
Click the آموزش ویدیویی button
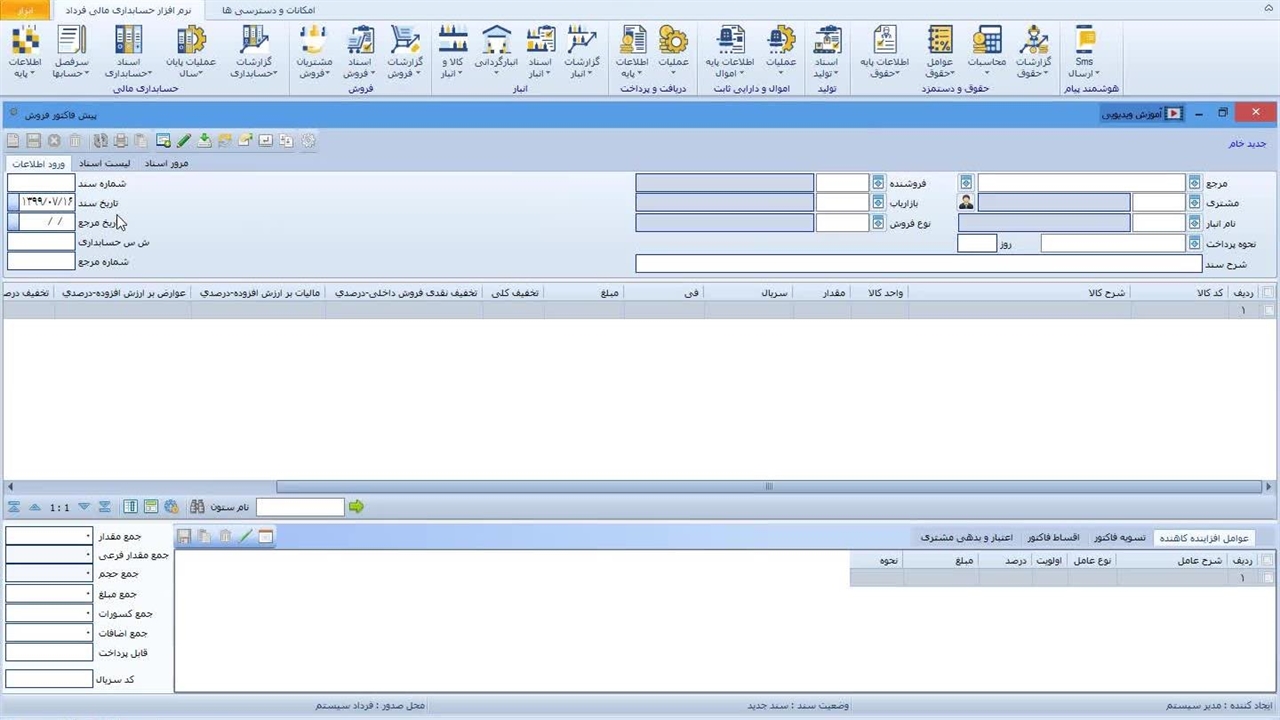(x=1141, y=114)
